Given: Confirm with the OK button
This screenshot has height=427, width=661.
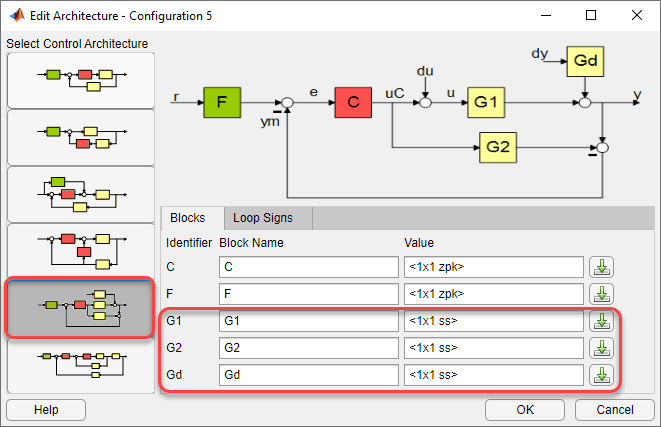Looking at the screenshot, I should point(525,410).
